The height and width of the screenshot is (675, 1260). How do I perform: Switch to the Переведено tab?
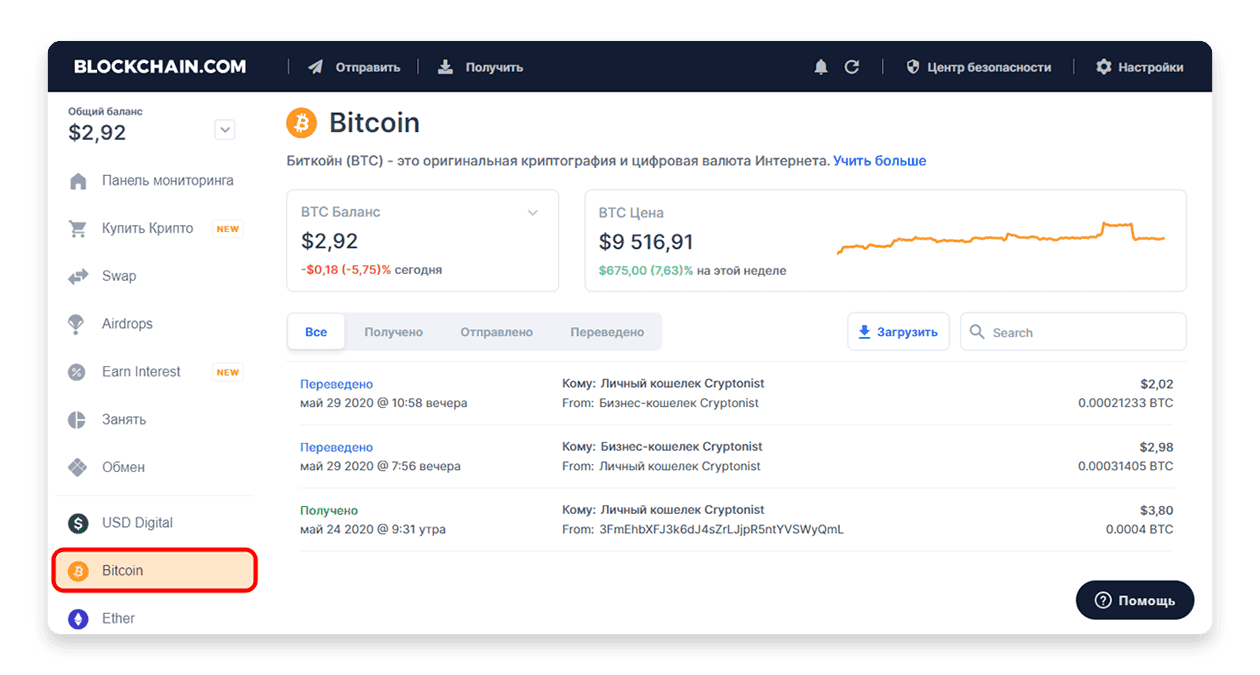tap(607, 332)
